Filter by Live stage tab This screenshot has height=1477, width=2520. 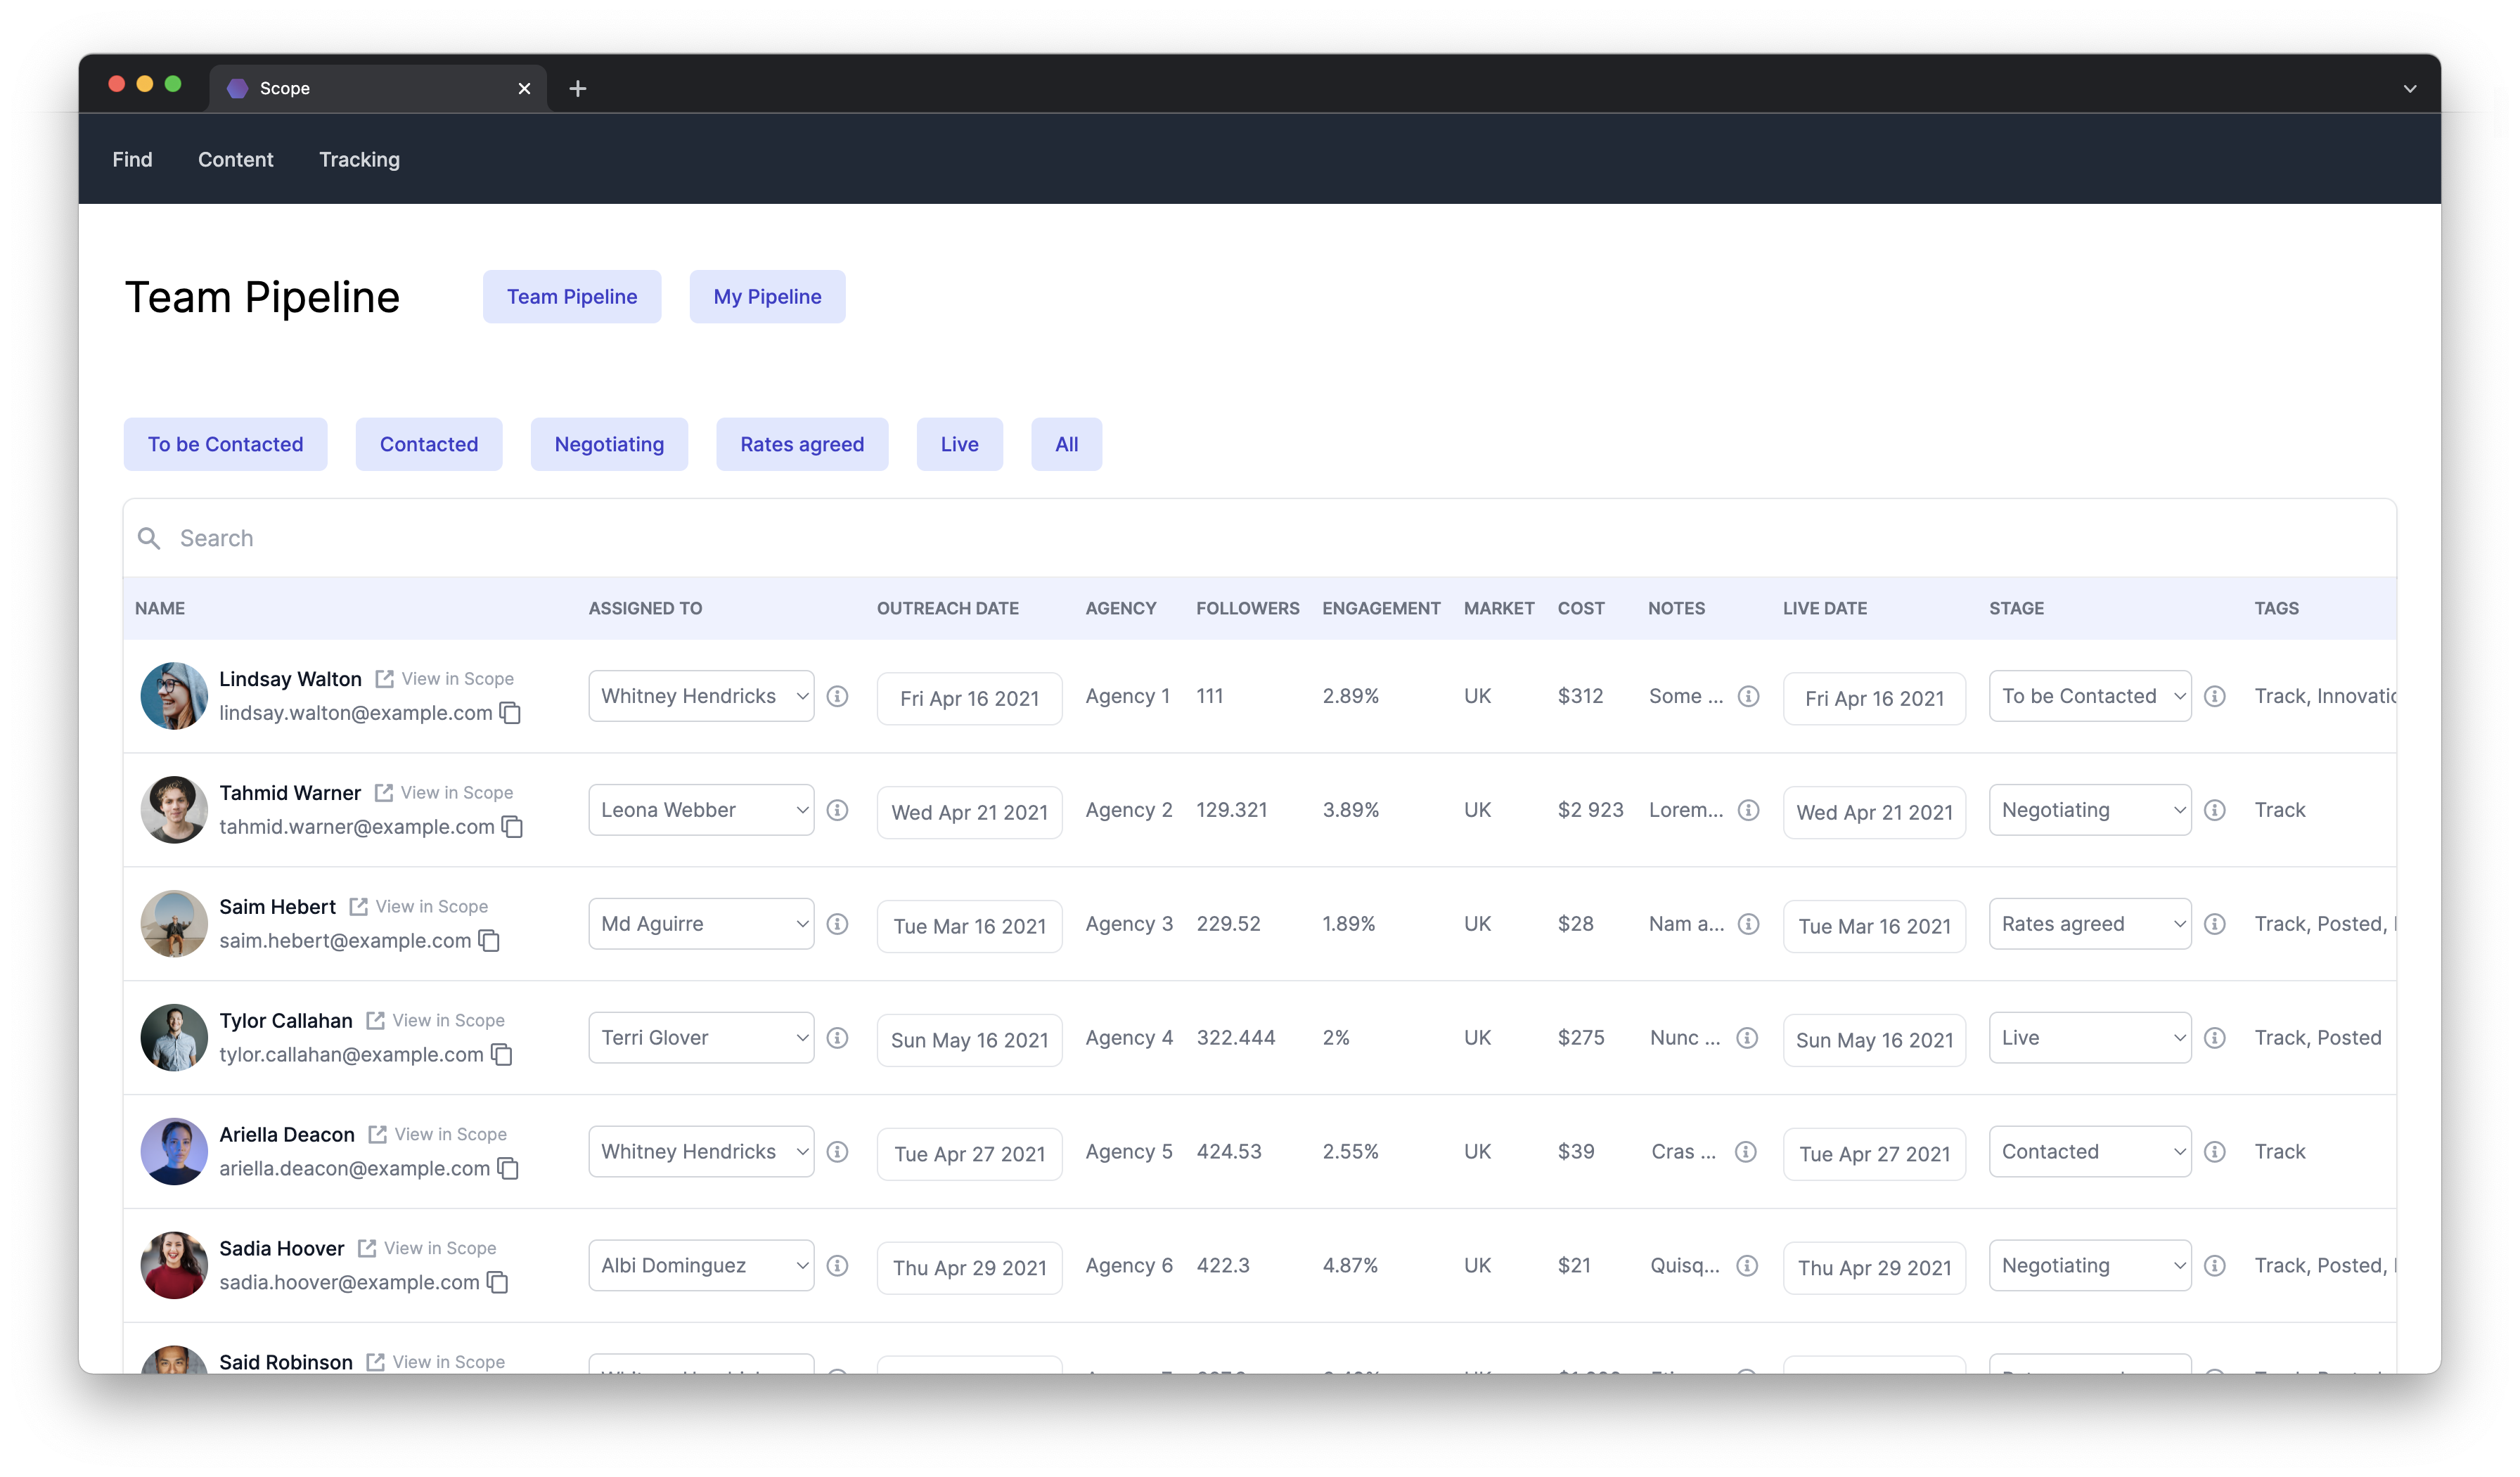959,445
